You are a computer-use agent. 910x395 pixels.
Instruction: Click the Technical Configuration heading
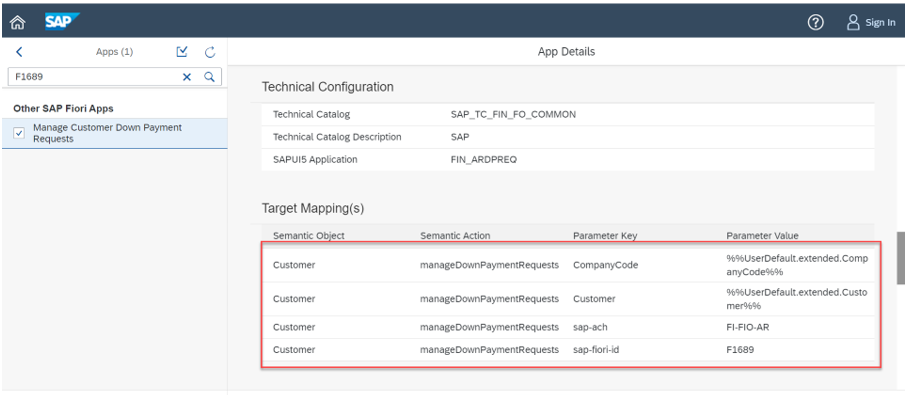pos(328,86)
